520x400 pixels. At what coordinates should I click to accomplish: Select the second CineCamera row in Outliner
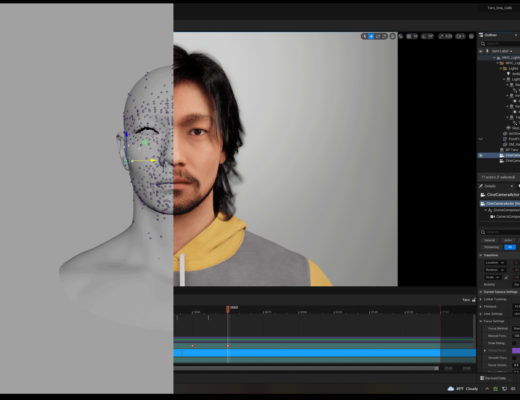tap(509, 161)
